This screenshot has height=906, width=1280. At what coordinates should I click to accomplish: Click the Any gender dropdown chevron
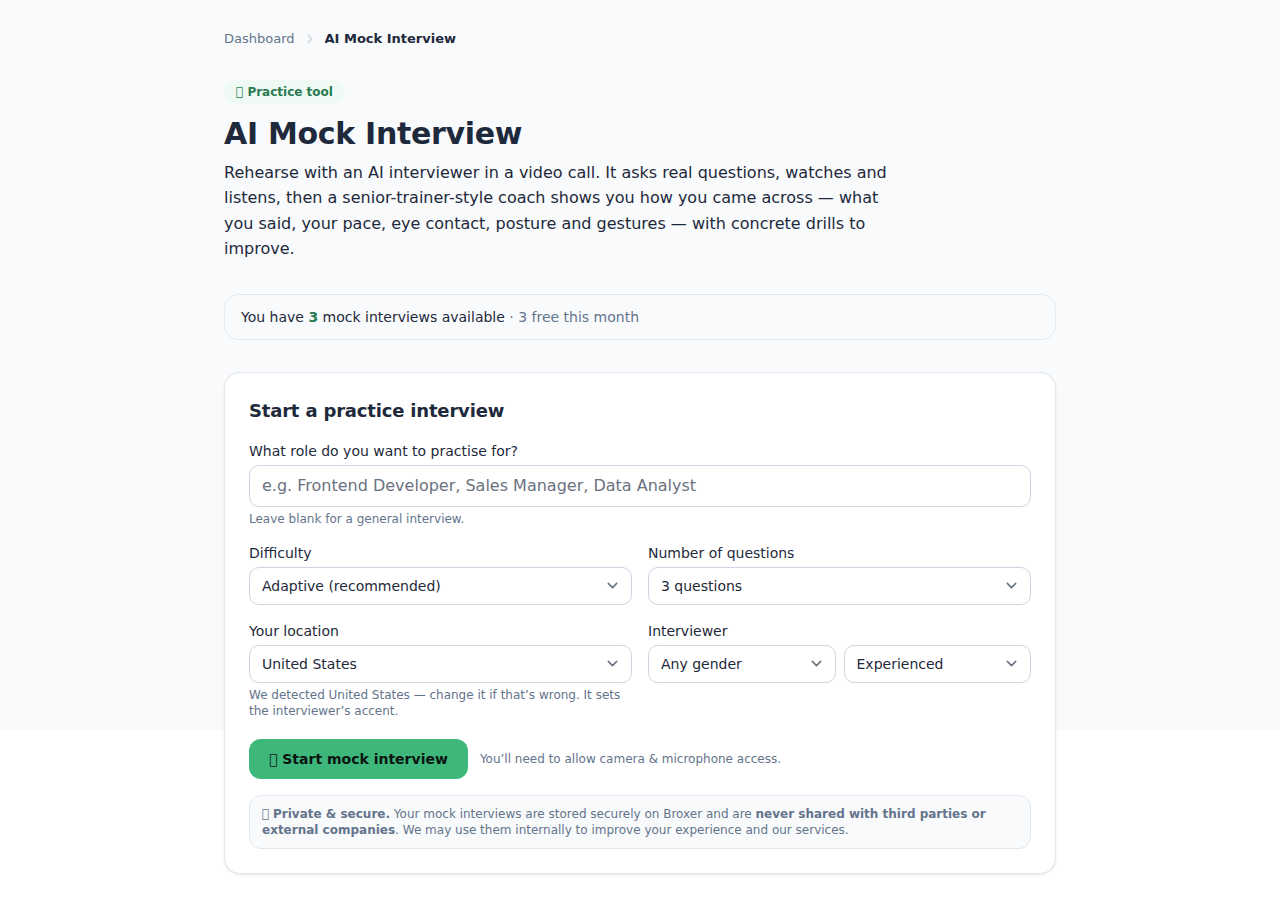[817, 664]
